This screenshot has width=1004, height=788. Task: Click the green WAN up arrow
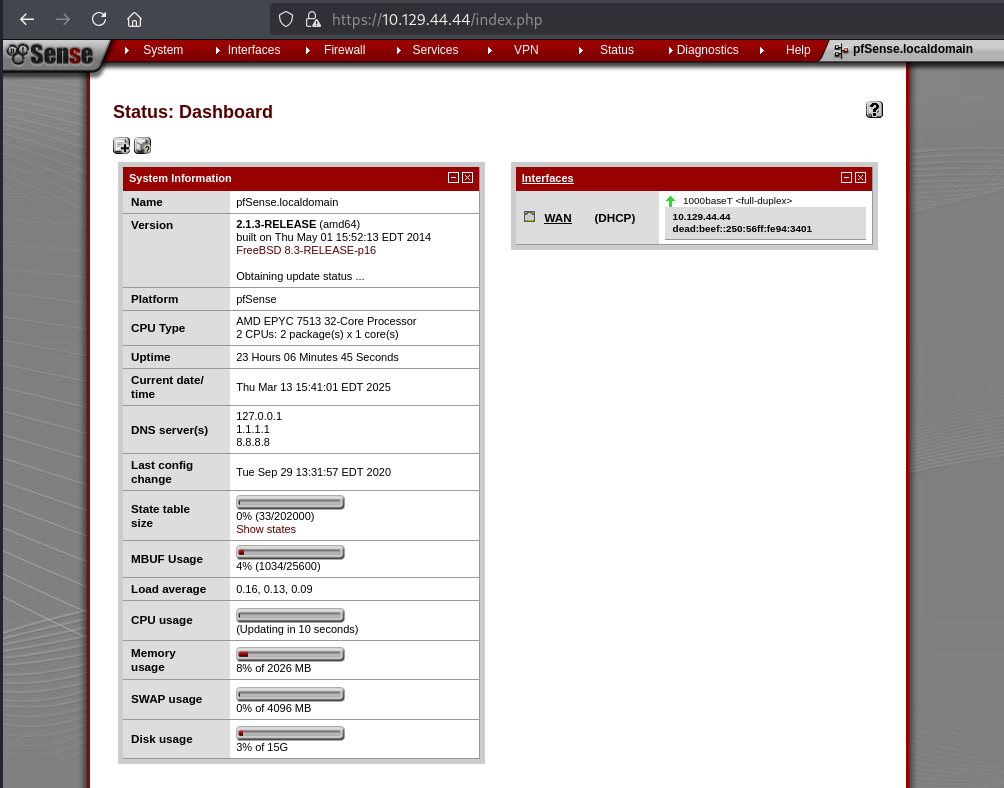[x=670, y=201]
